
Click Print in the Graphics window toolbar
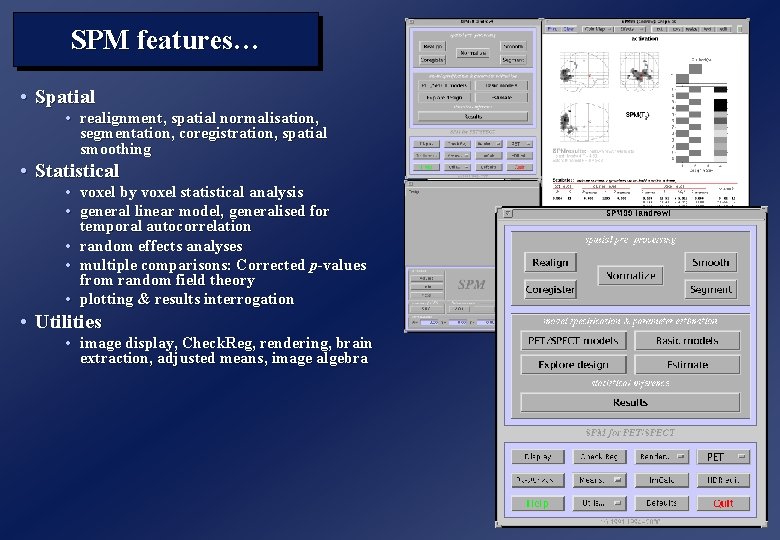coord(552,29)
